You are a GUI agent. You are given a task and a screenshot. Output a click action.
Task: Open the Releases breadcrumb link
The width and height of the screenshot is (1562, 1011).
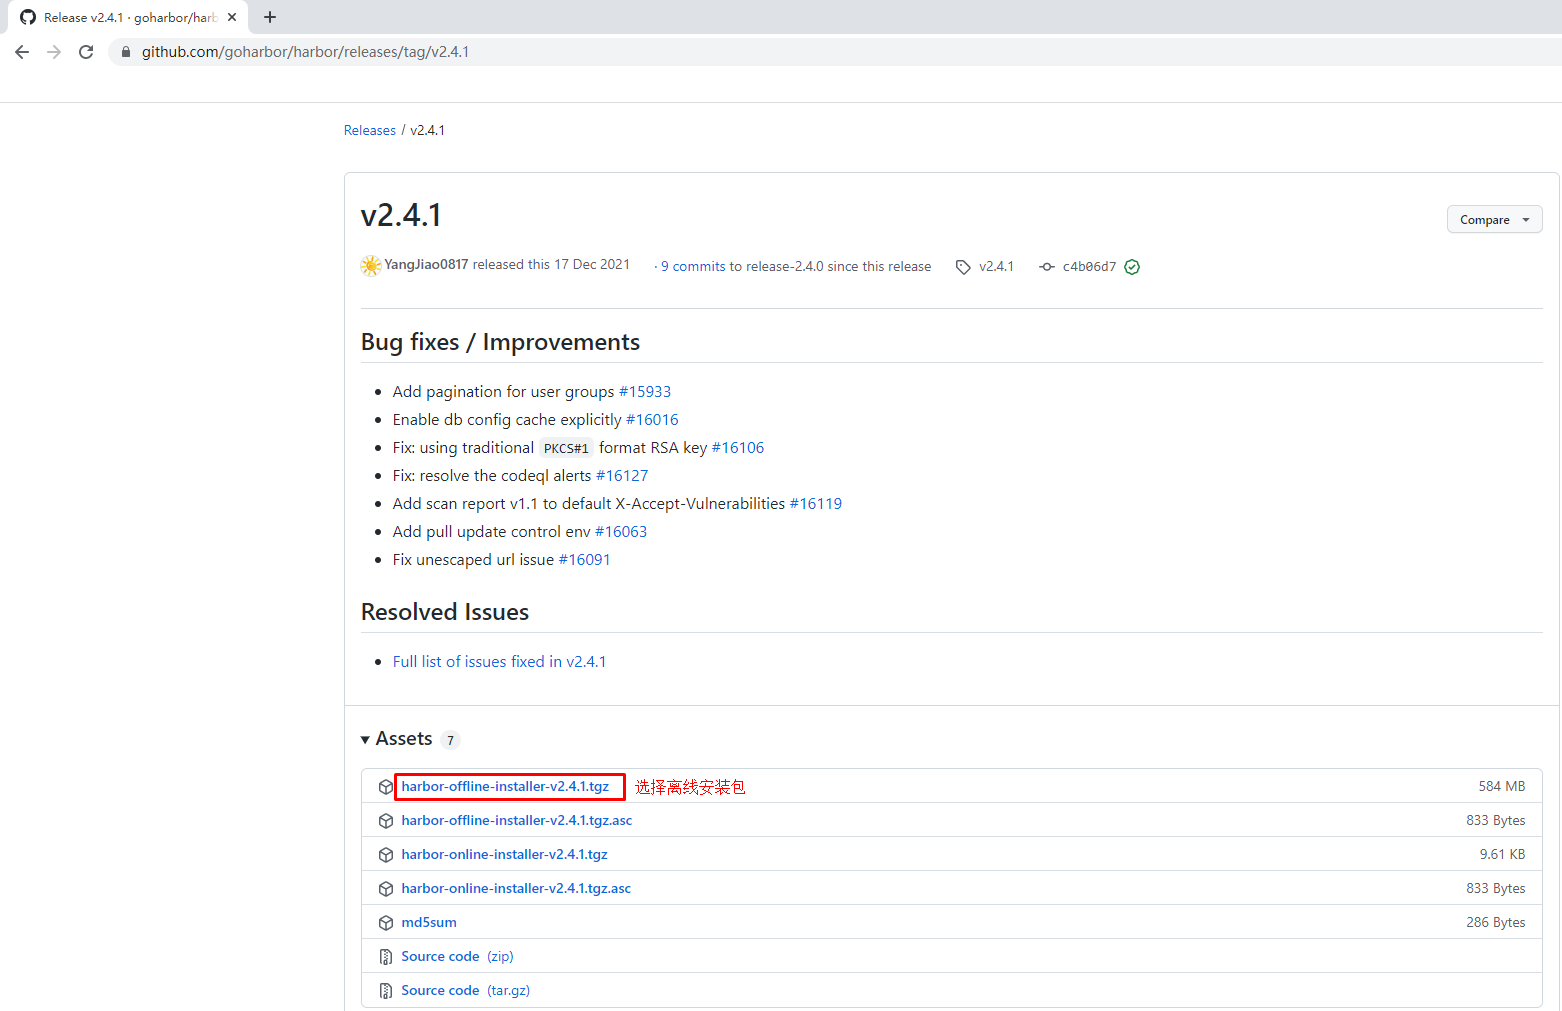point(370,131)
